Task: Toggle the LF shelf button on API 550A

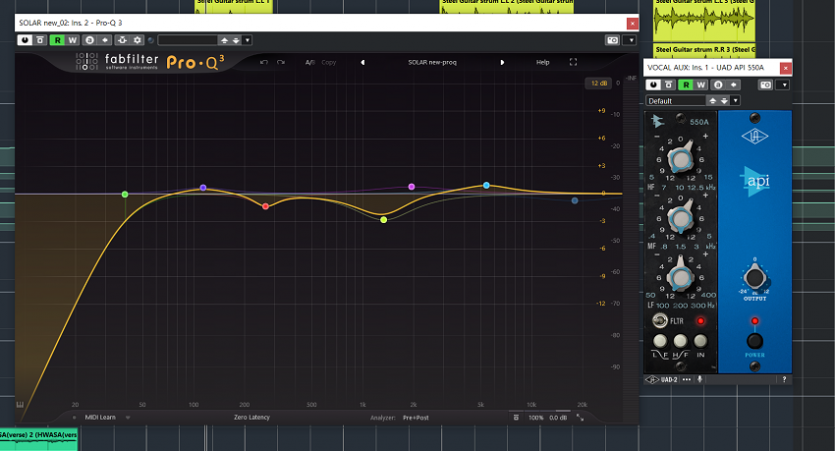Action: click(x=660, y=341)
